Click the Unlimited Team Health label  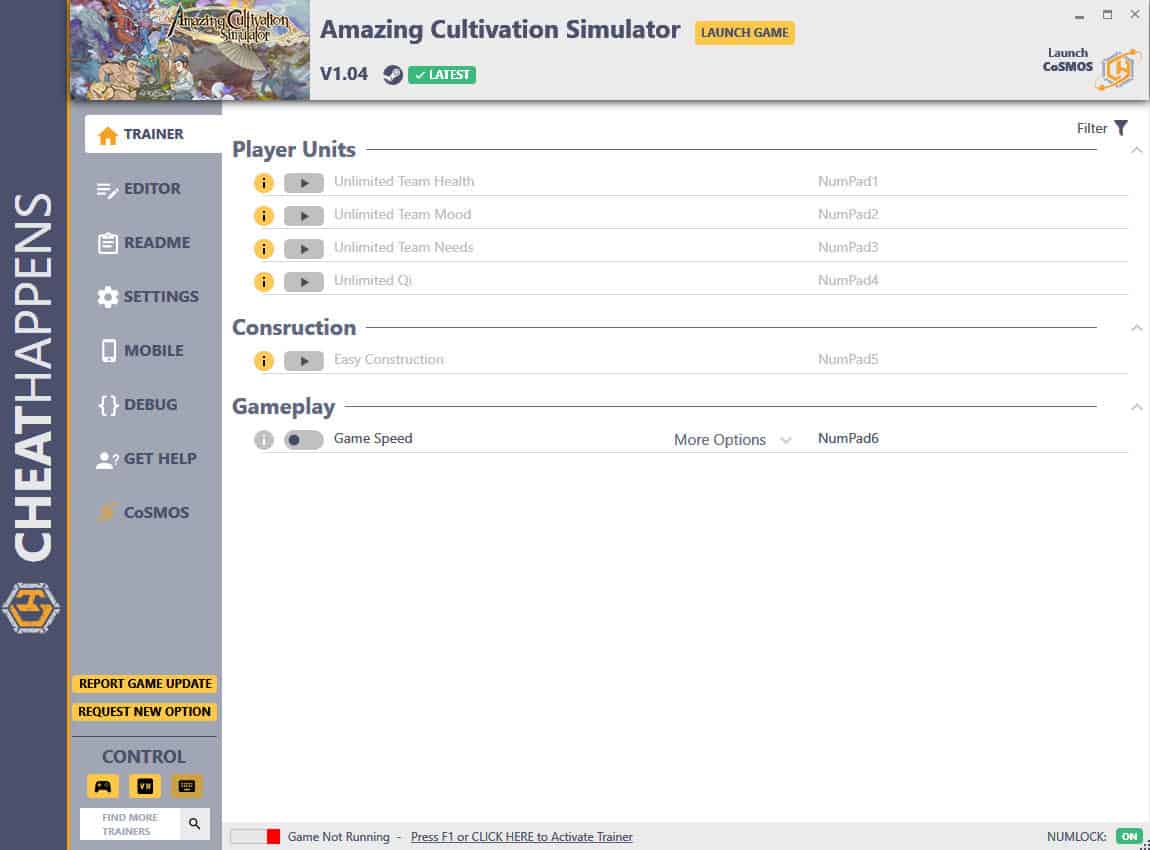pos(403,181)
